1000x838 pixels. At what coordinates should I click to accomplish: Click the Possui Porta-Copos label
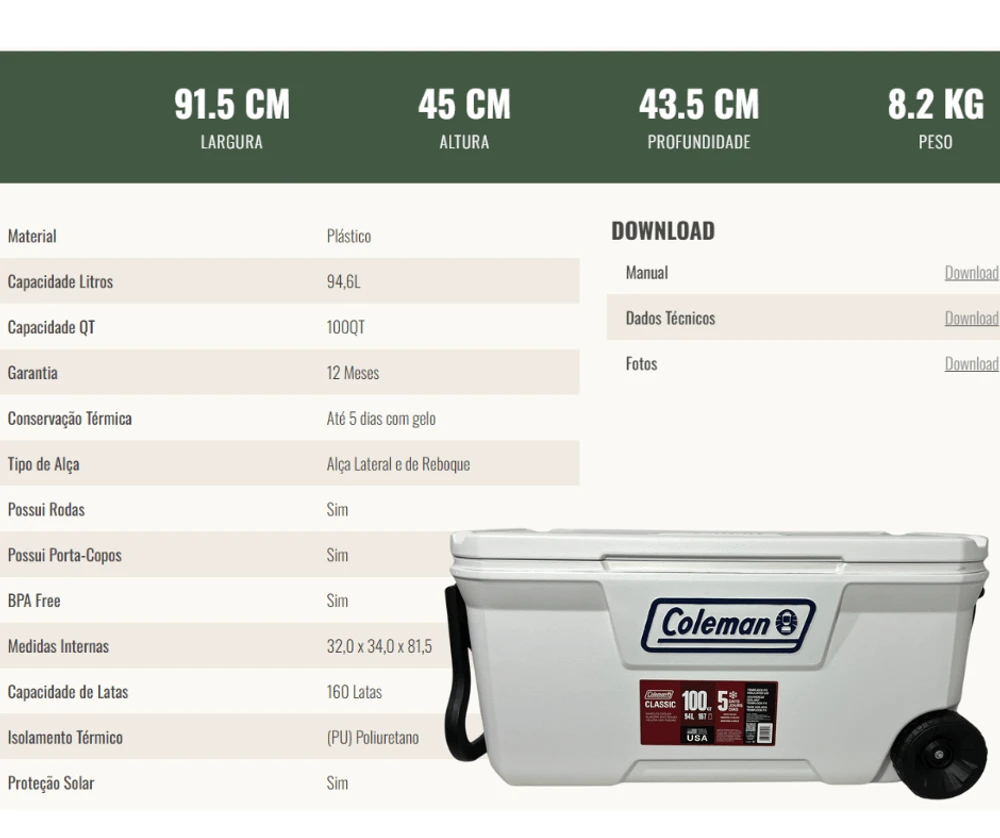click(x=64, y=555)
